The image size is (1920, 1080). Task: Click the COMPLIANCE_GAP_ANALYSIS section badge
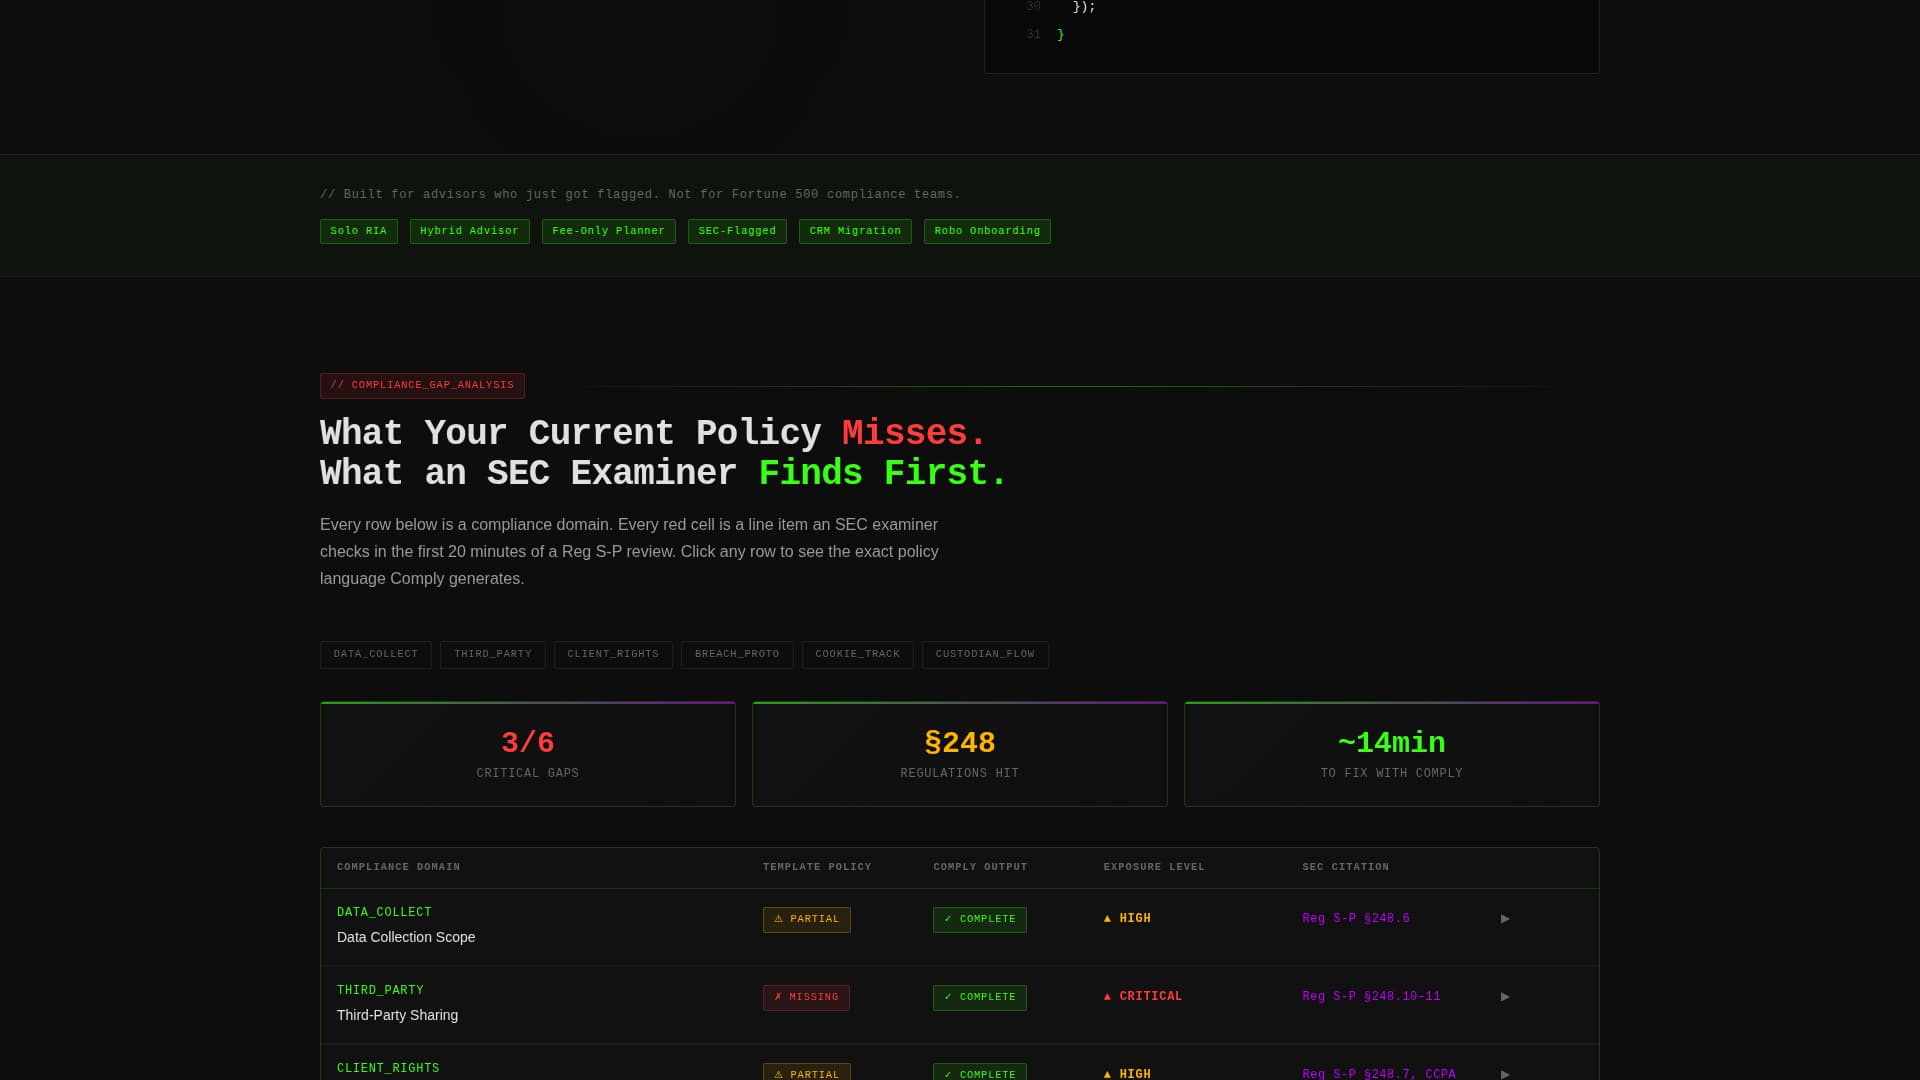pos(422,386)
